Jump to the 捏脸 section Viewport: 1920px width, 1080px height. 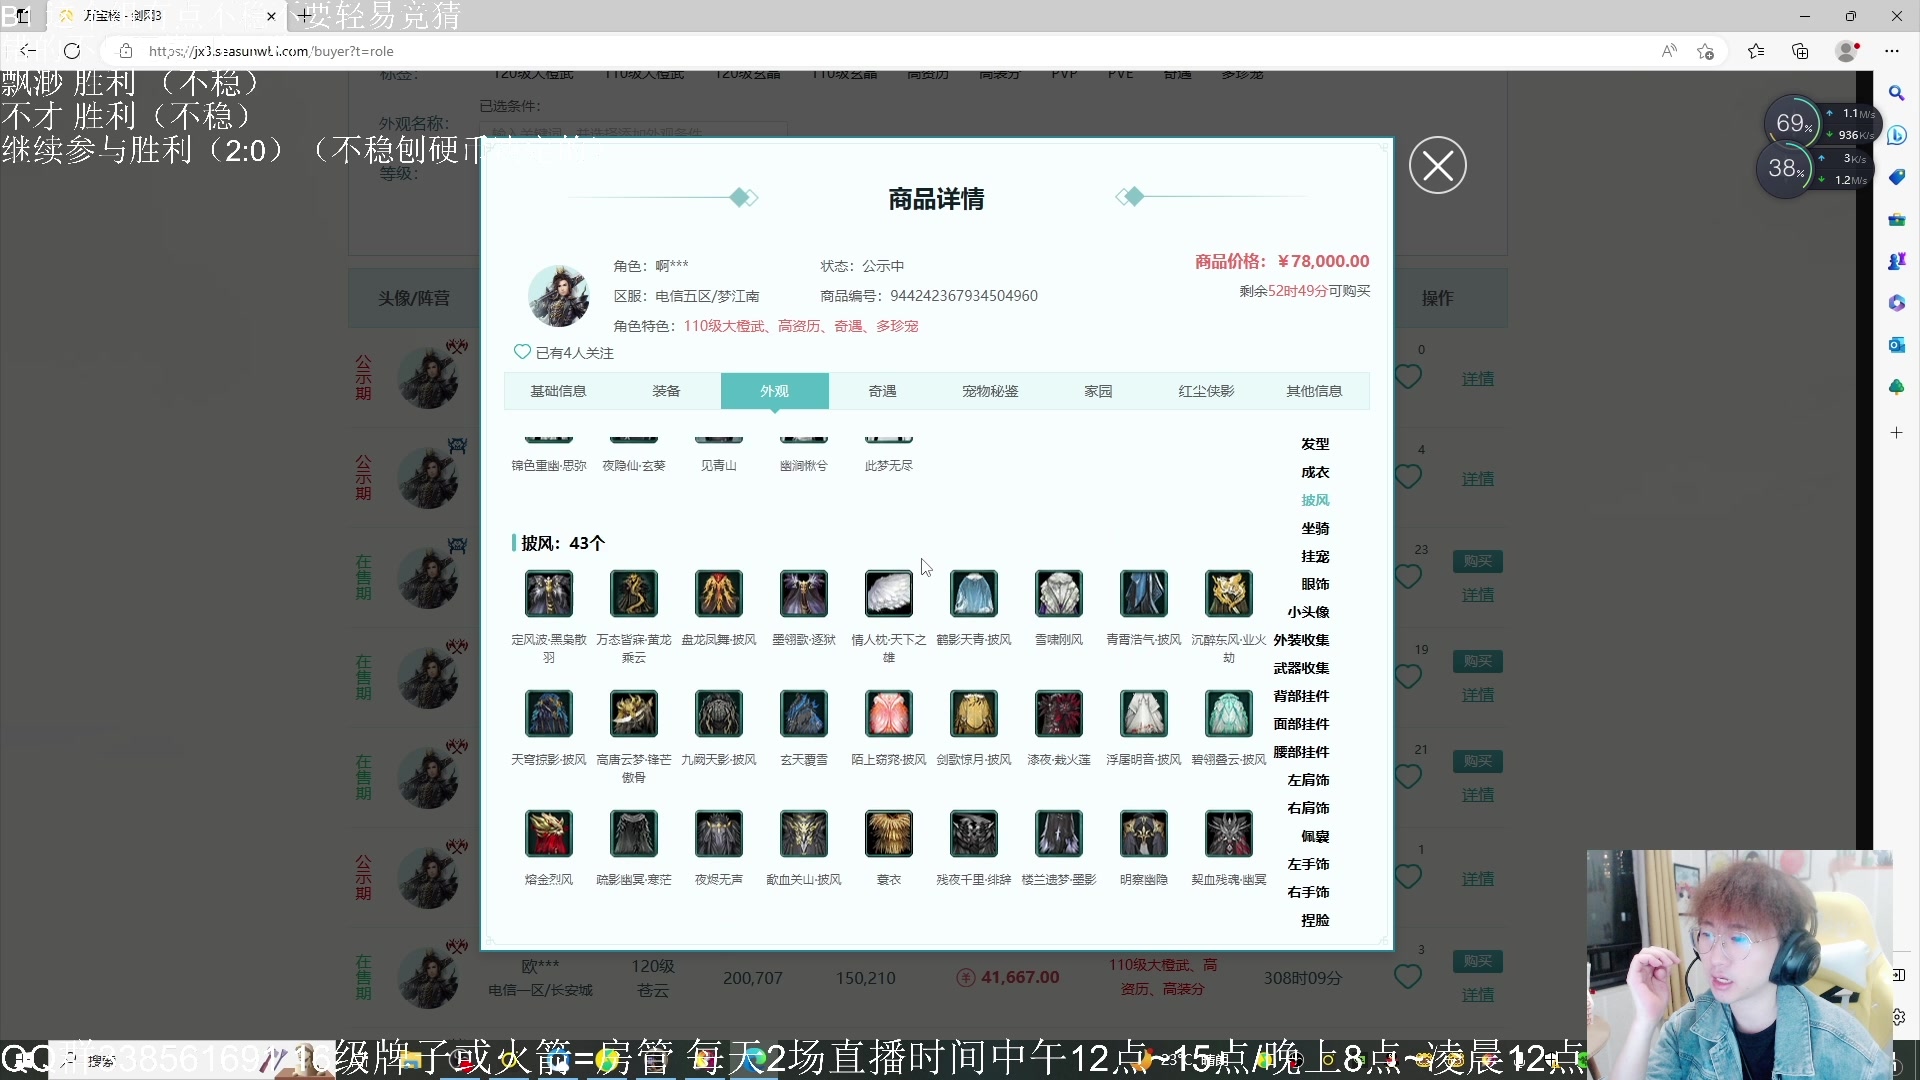click(1315, 920)
